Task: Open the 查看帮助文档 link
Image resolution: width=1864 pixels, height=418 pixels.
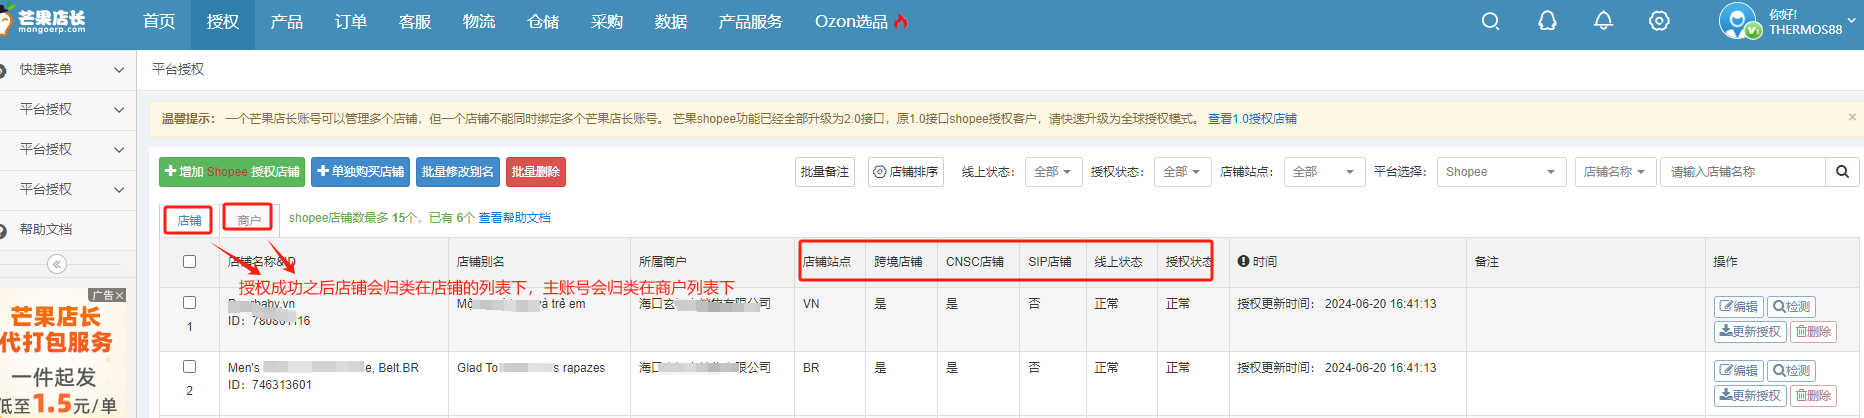Action: [x=514, y=217]
